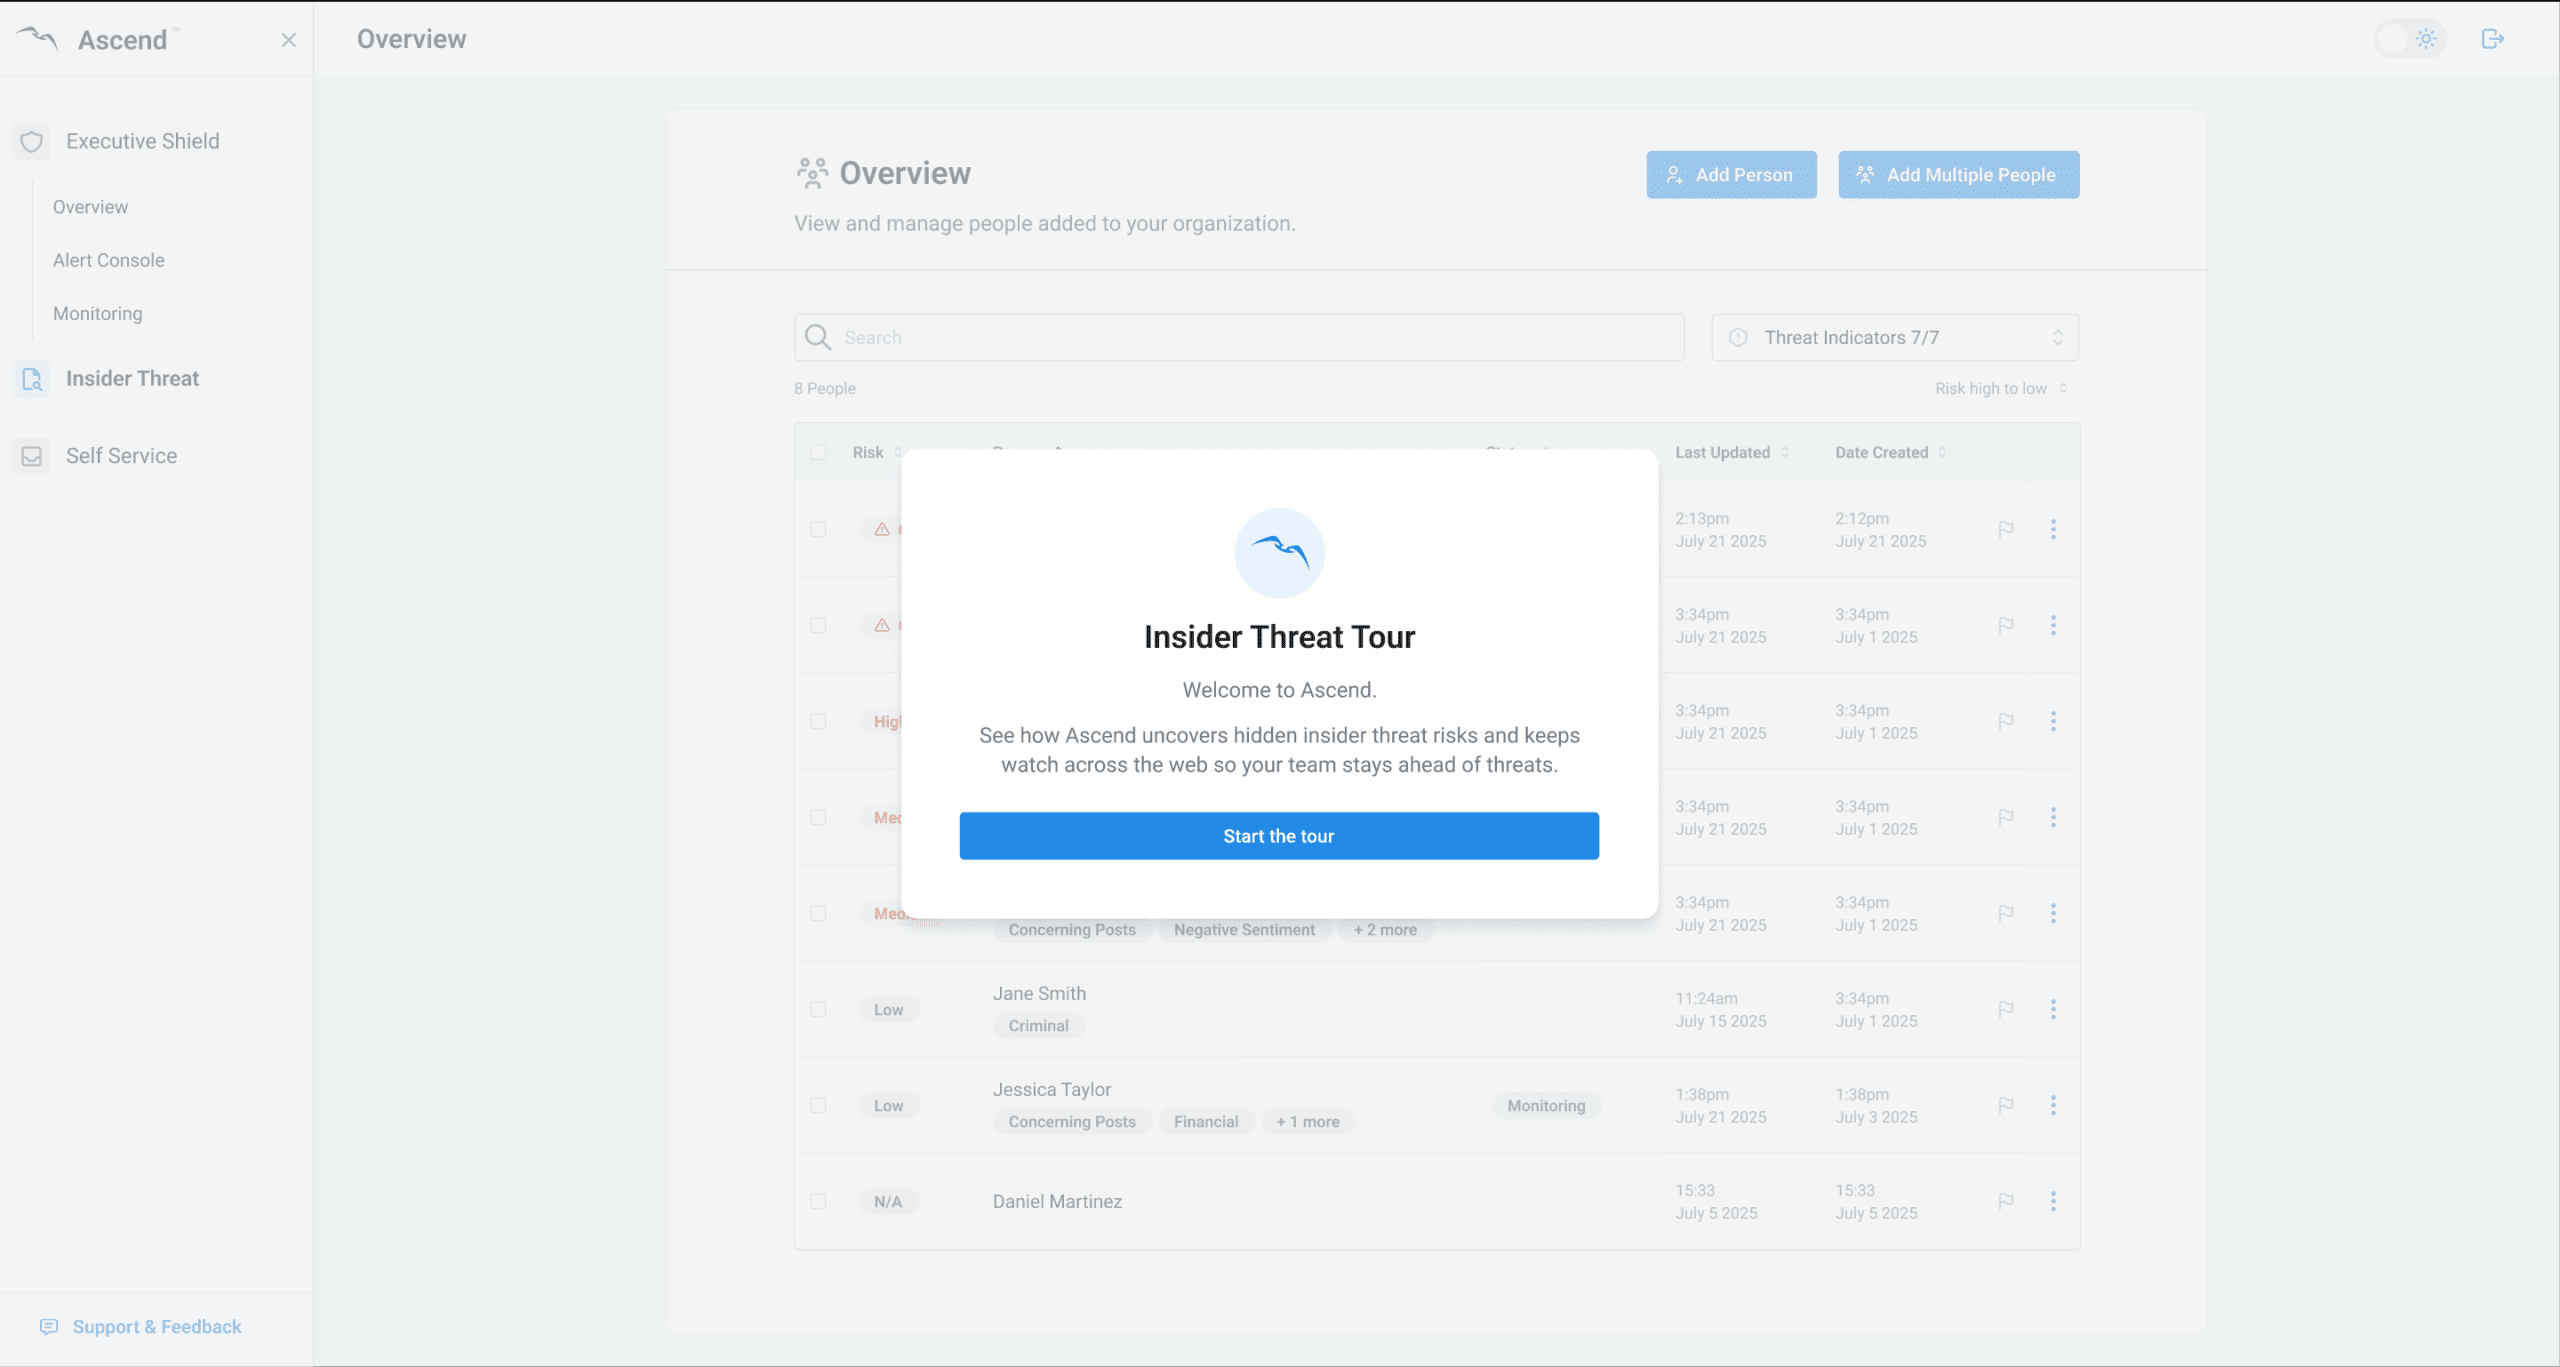Image resolution: width=2560 pixels, height=1367 pixels.
Task: Open Alert Console in sidebar
Action: [108, 260]
